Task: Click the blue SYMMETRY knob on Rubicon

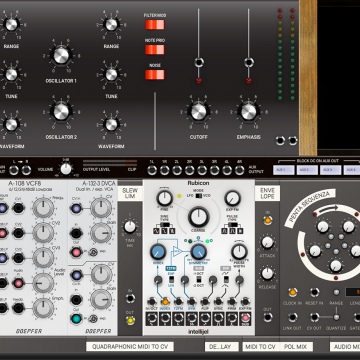Action: click(x=198, y=252)
